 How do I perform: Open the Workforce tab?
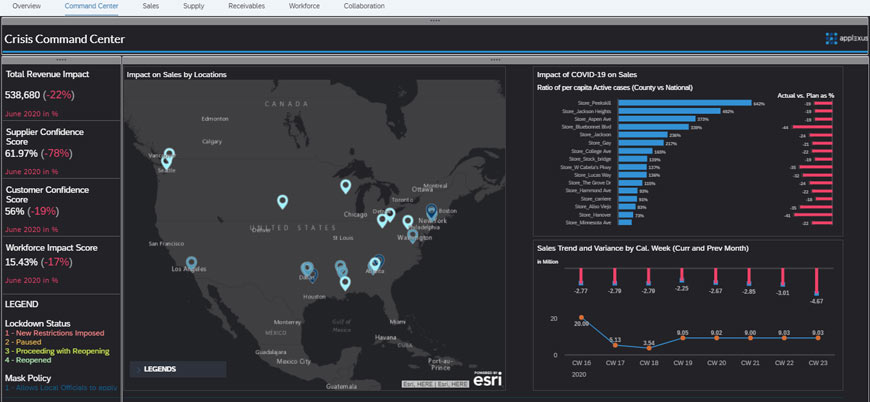click(x=304, y=6)
